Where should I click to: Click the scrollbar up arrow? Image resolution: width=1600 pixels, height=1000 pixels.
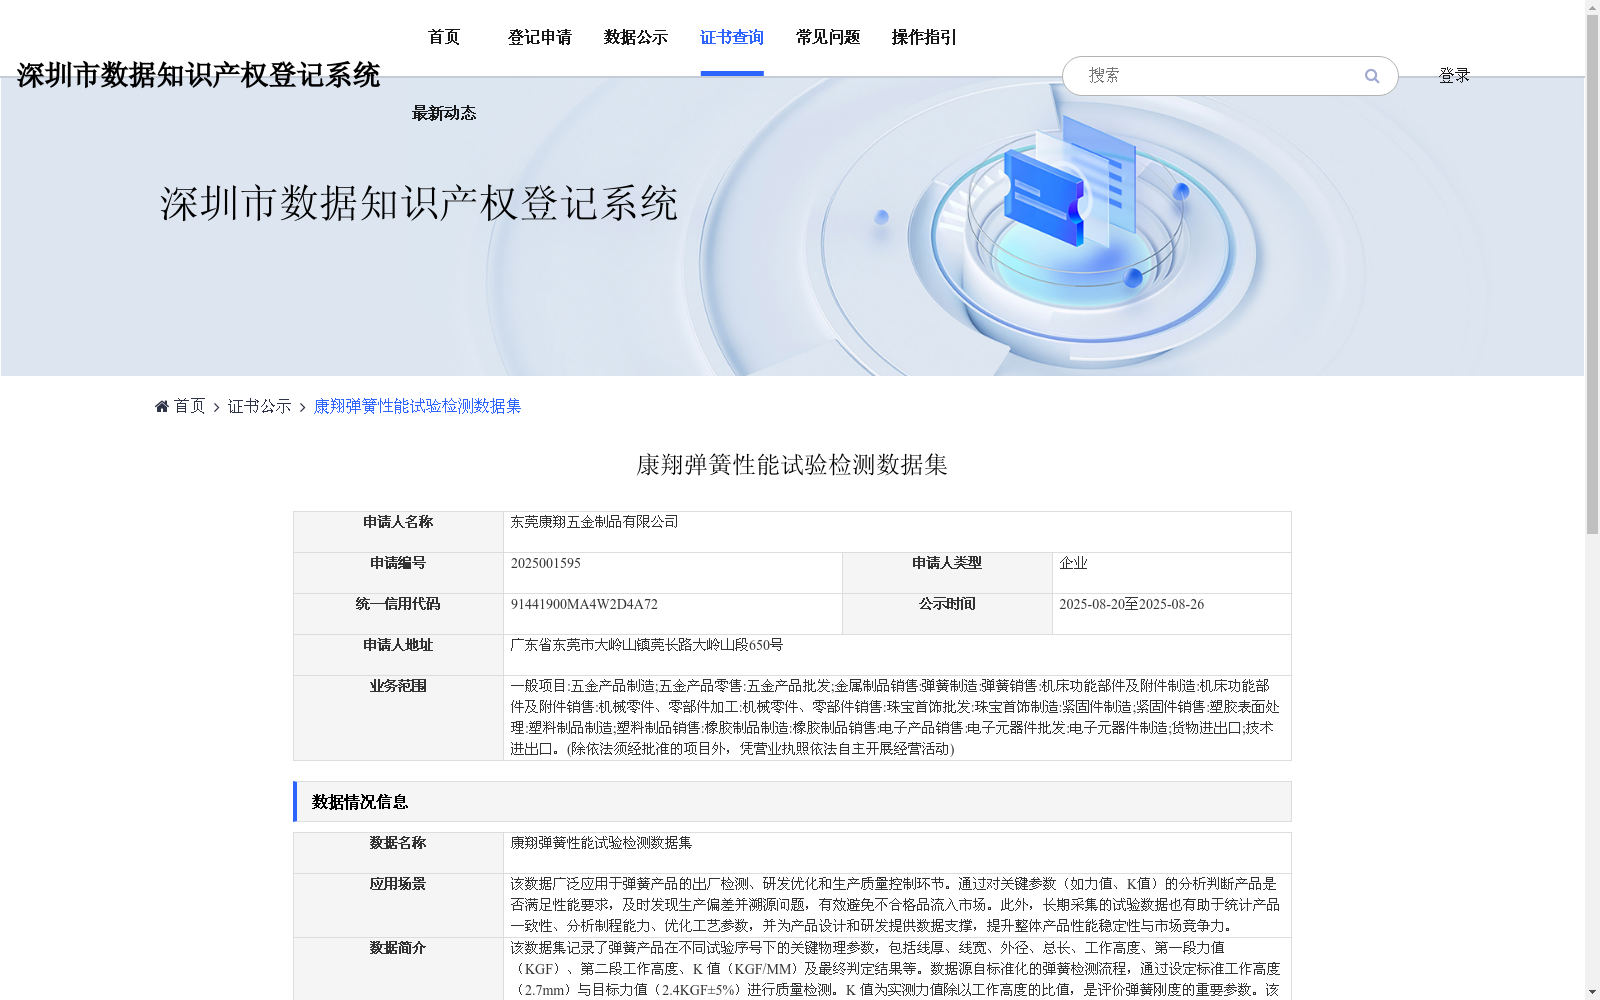tap(1592, 7)
